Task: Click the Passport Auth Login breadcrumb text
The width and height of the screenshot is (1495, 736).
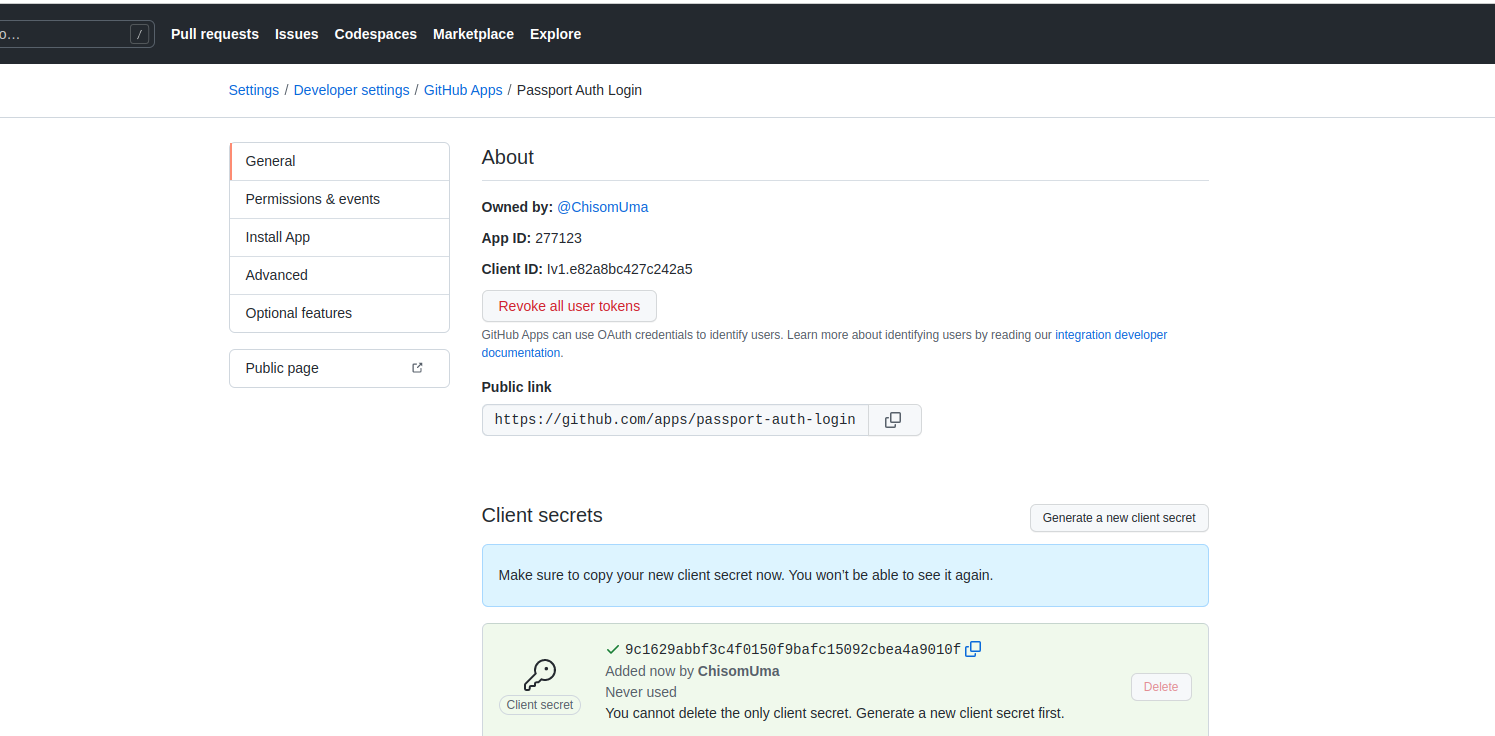Action: coord(579,90)
